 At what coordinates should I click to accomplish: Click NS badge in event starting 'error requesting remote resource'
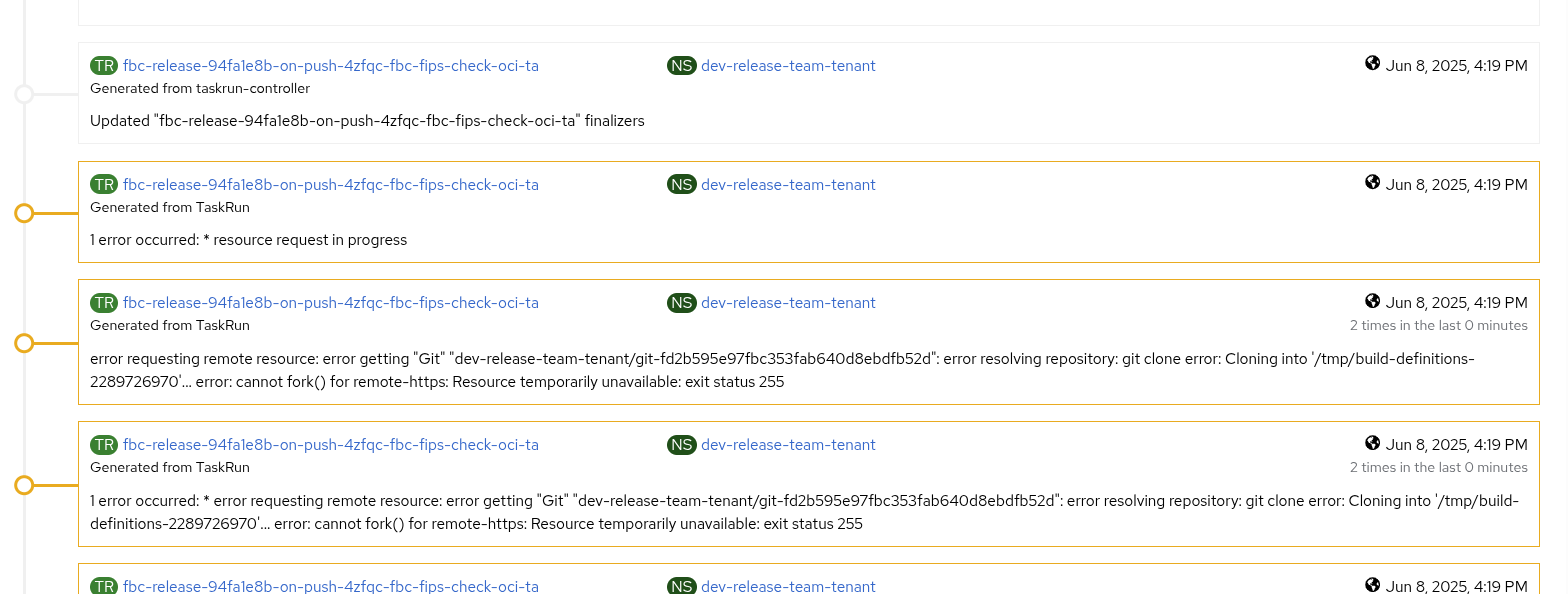point(682,303)
